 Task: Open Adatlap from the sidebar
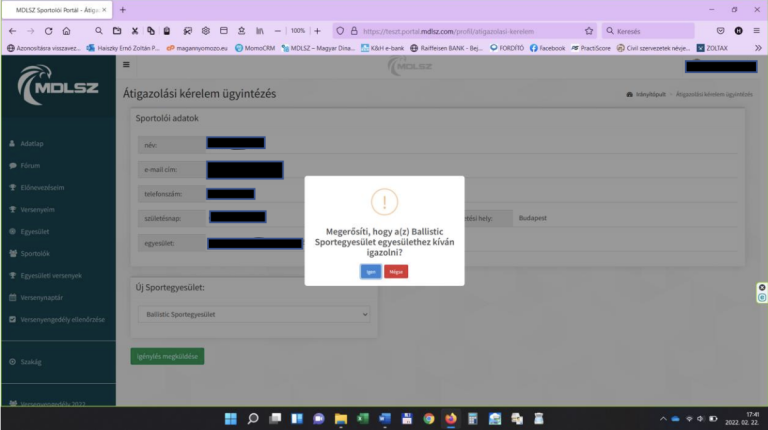coord(31,143)
